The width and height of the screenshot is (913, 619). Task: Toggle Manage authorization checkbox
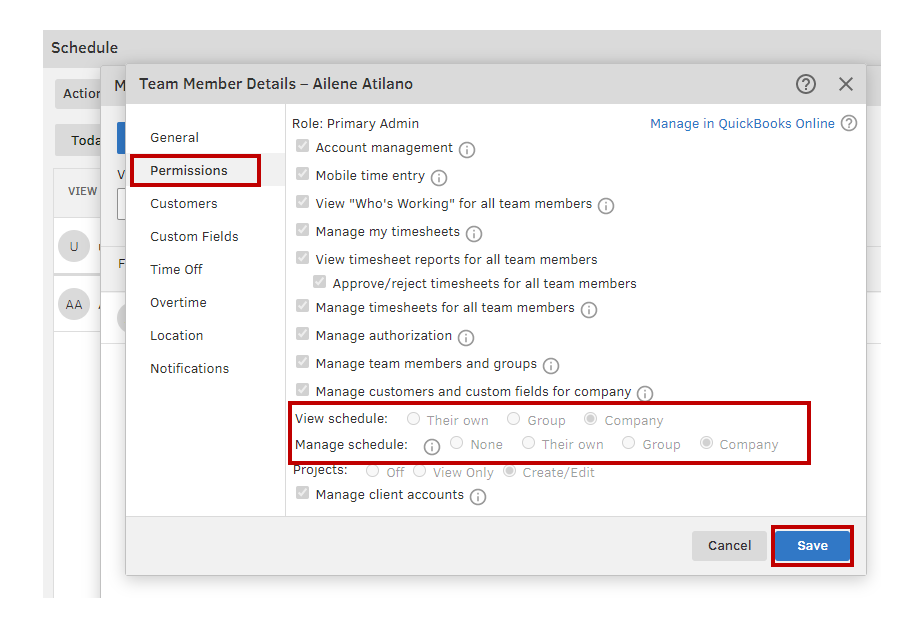[x=302, y=333]
